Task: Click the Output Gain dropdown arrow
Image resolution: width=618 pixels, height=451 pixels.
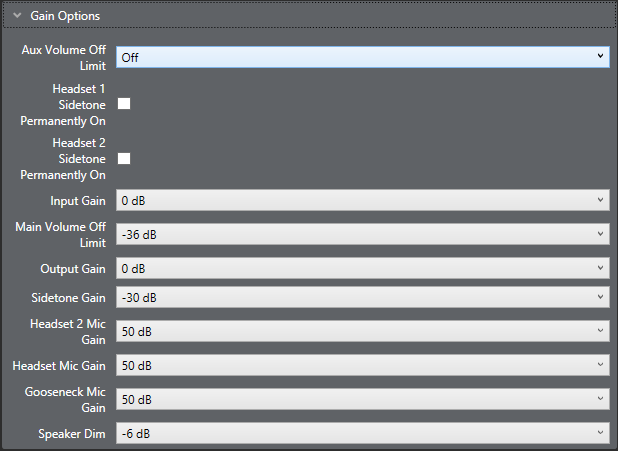Action: pos(600,269)
